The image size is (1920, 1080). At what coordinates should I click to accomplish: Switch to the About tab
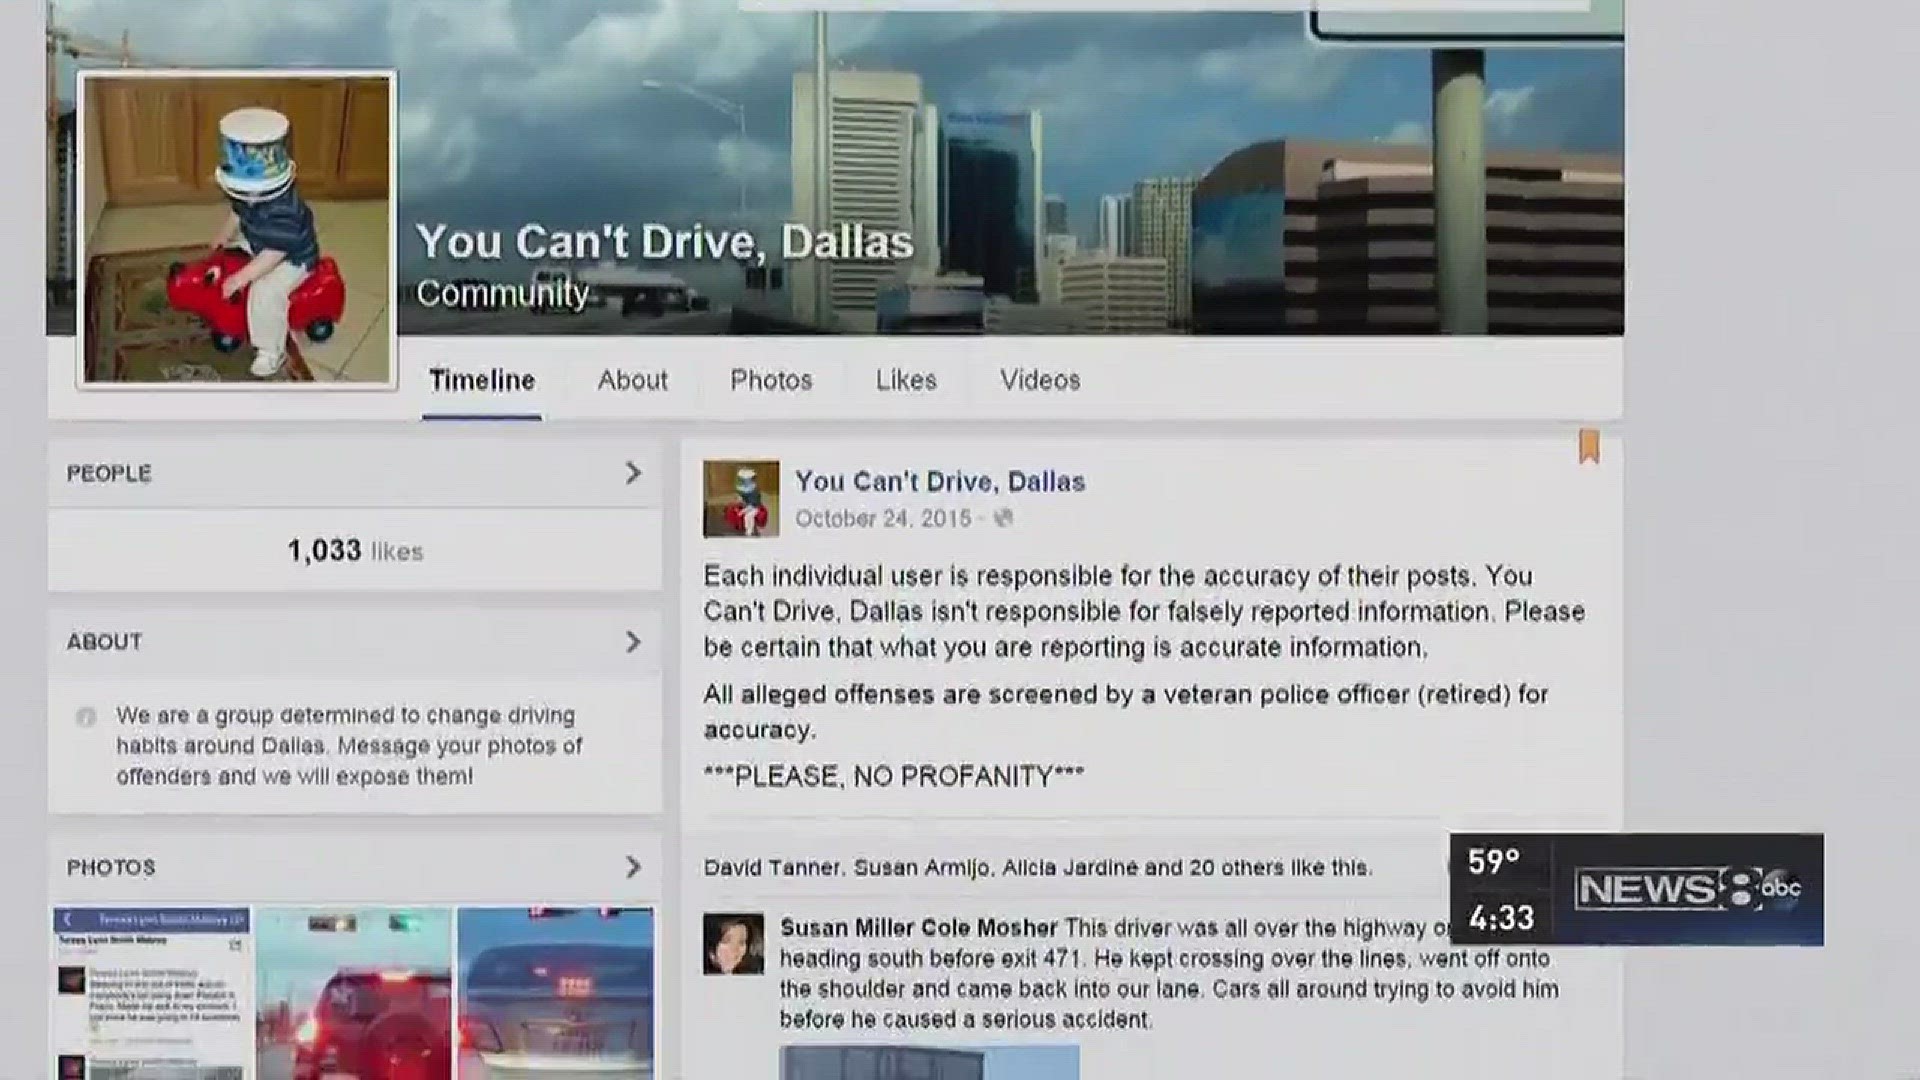(x=631, y=380)
